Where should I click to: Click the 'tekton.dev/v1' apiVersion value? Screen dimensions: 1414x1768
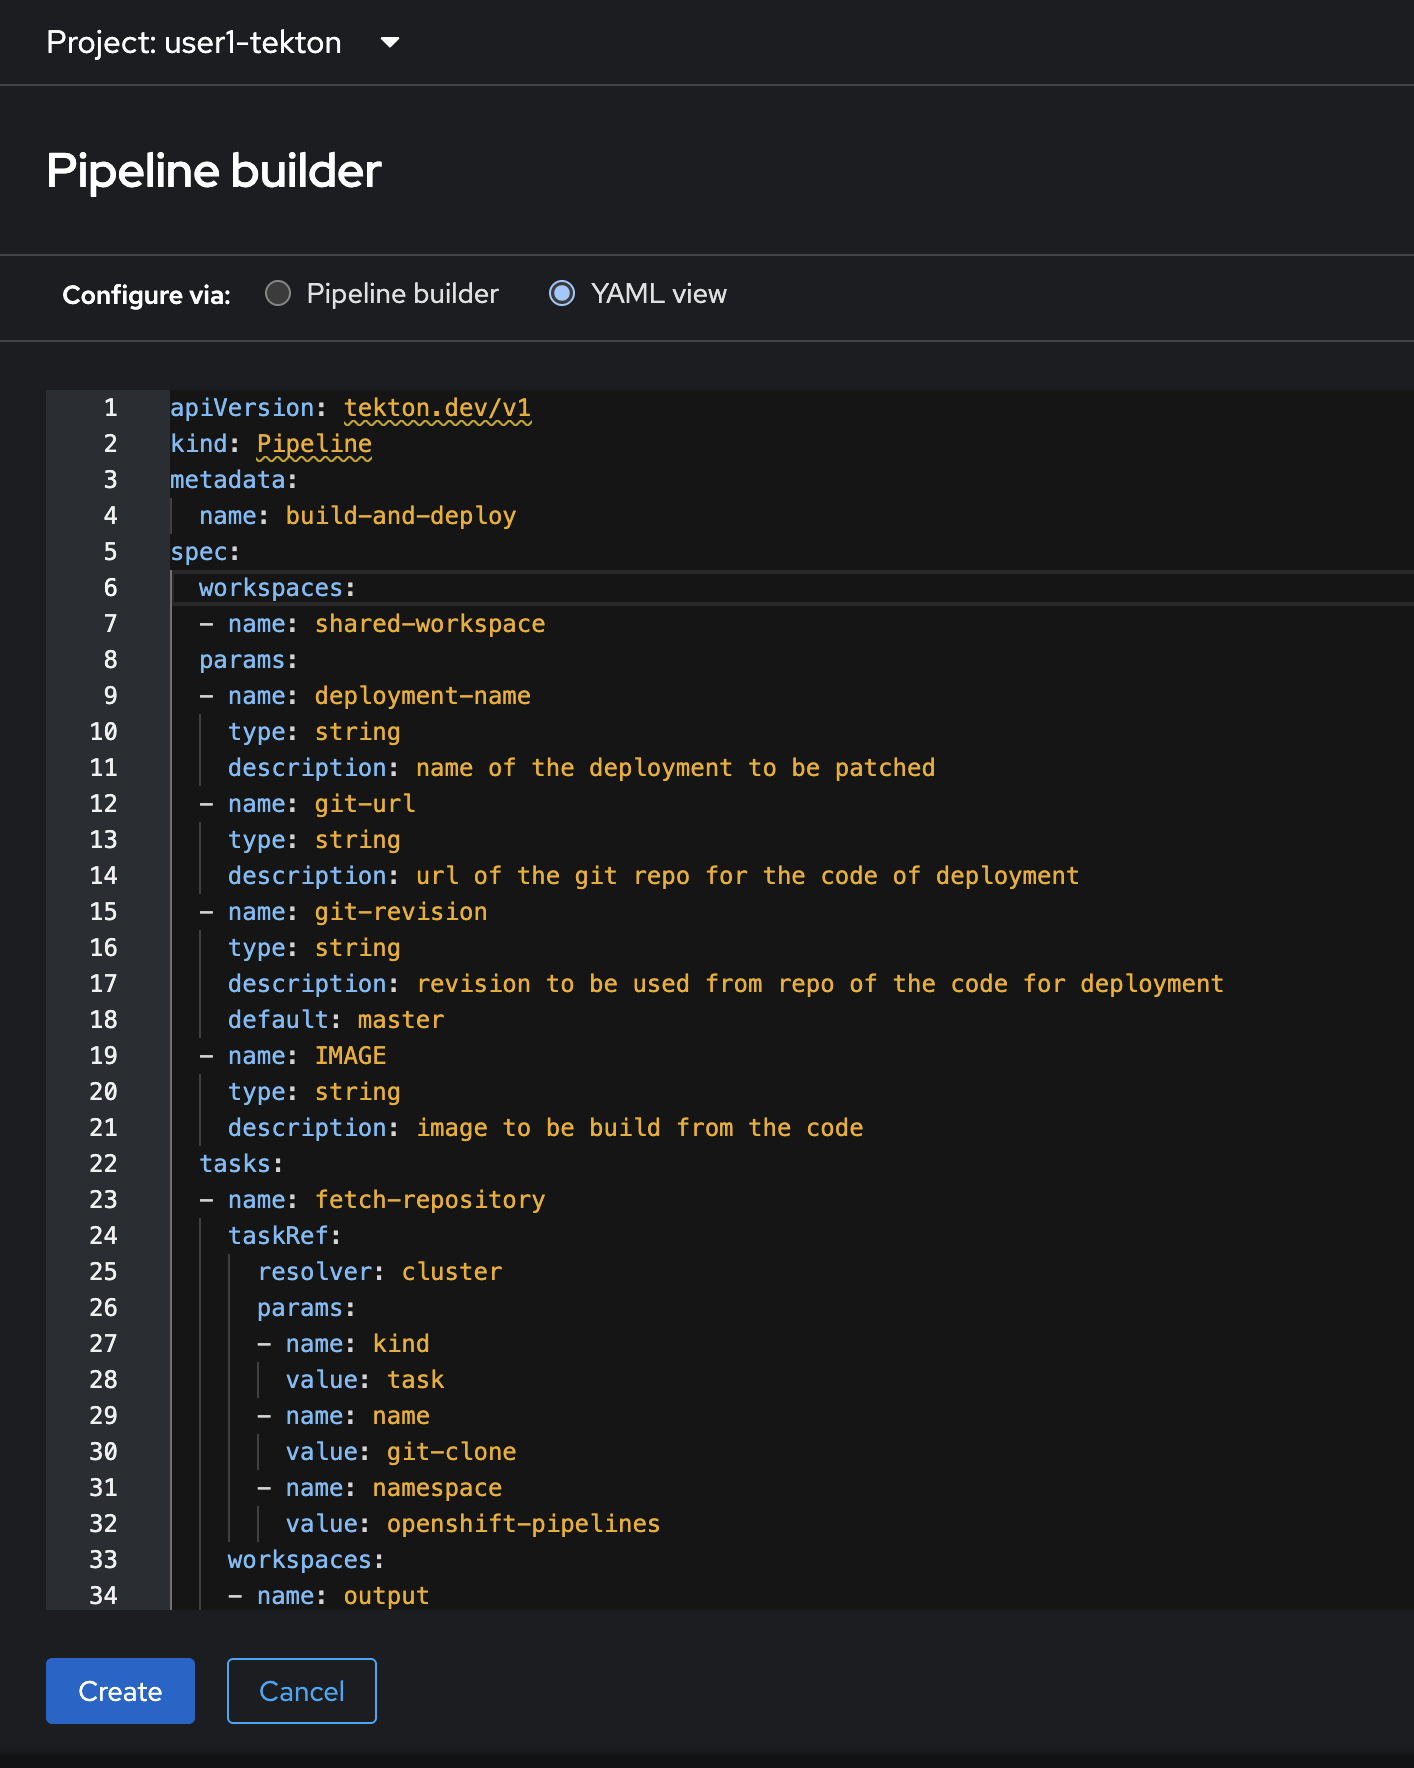437,408
